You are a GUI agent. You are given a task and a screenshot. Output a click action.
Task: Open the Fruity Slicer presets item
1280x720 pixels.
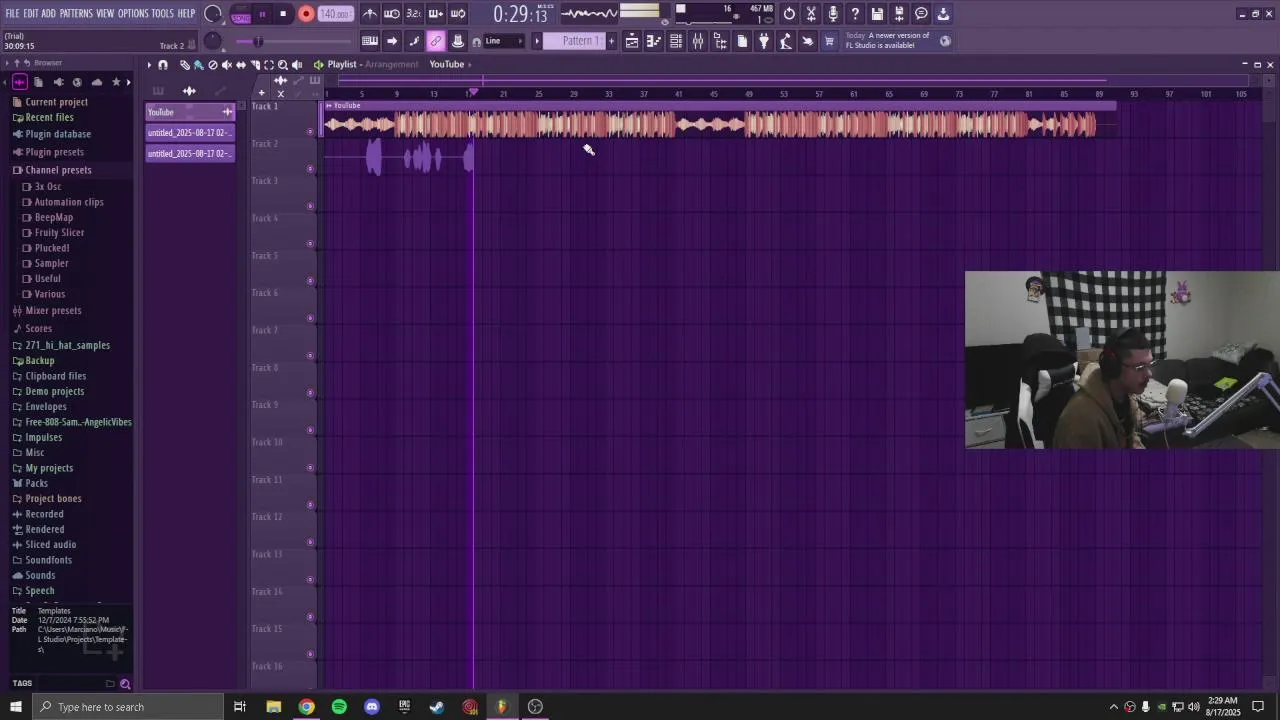click(x=59, y=232)
